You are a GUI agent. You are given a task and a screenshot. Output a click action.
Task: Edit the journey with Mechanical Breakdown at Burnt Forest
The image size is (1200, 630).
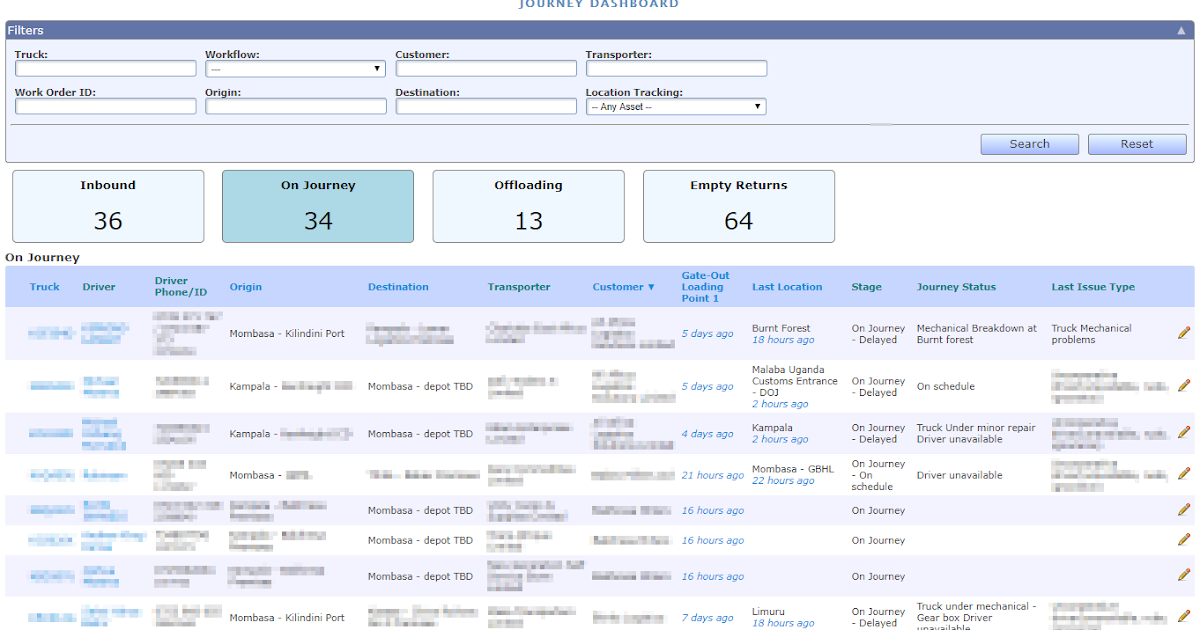click(1184, 333)
